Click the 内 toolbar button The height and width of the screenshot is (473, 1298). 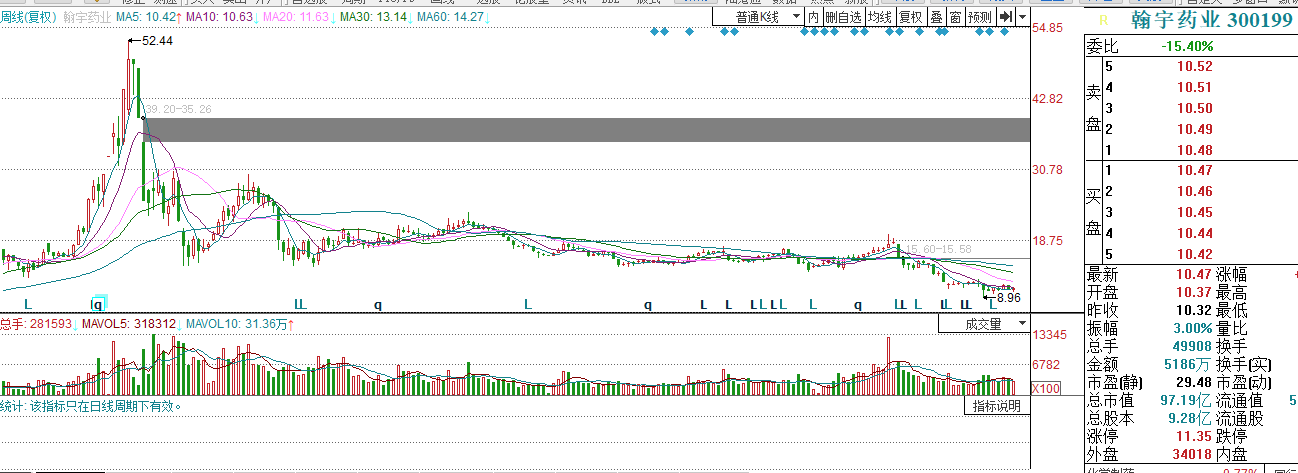coord(813,17)
